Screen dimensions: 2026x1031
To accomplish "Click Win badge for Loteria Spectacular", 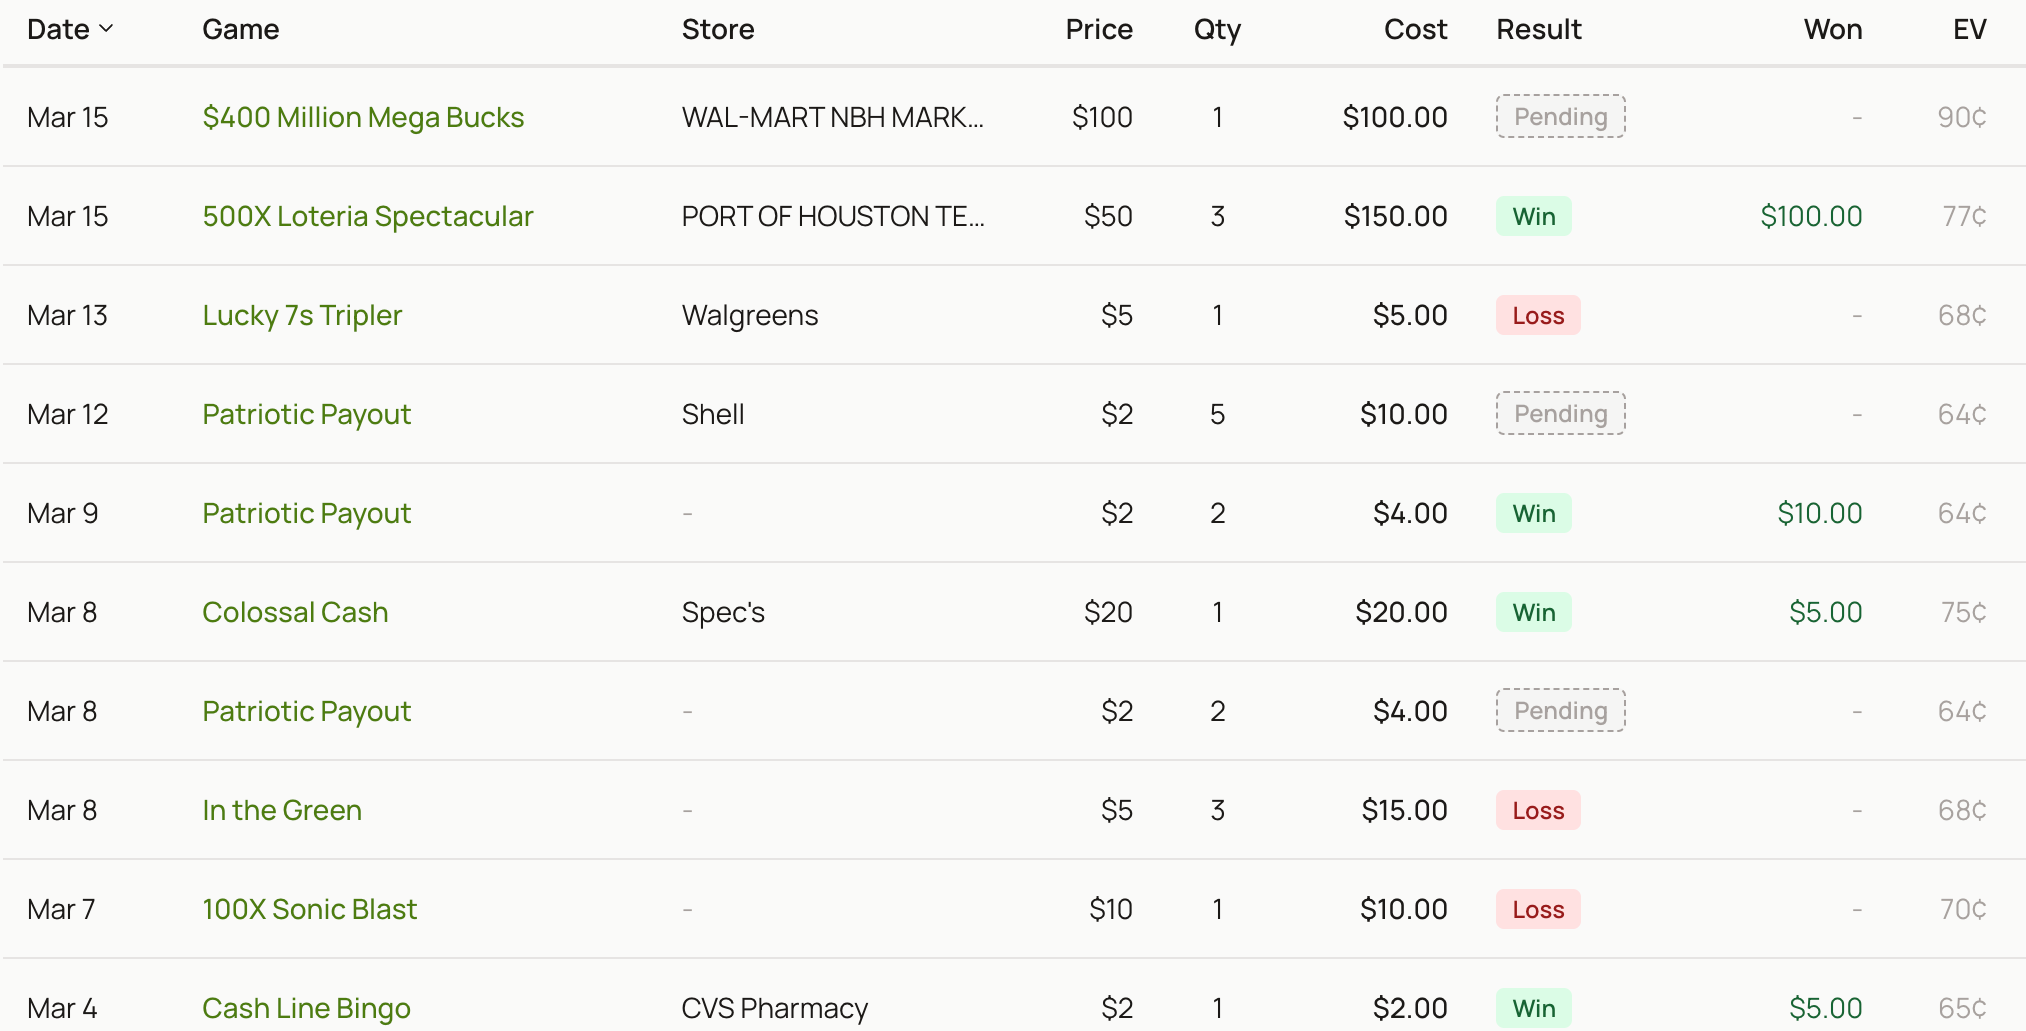I will pos(1533,217).
